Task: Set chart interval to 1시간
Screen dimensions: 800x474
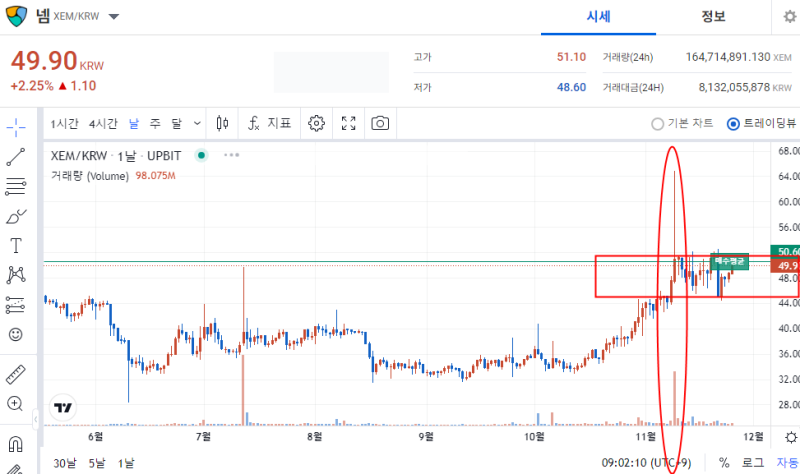Action: pos(64,123)
